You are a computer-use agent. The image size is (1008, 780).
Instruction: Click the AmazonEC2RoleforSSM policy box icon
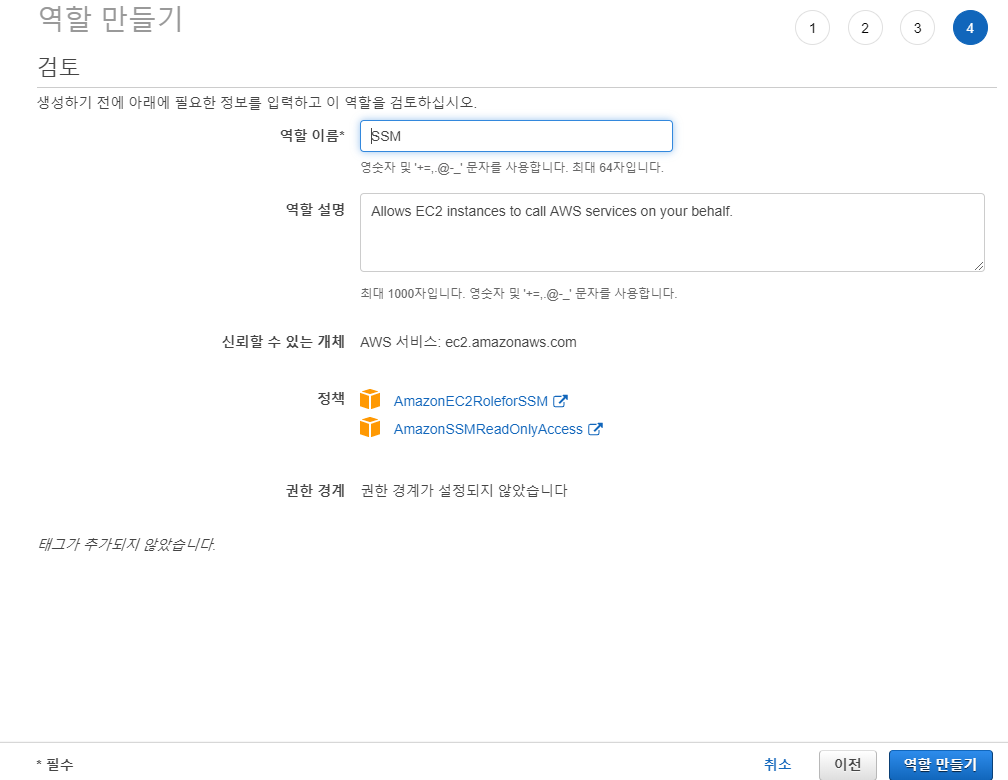tap(370, 399)
